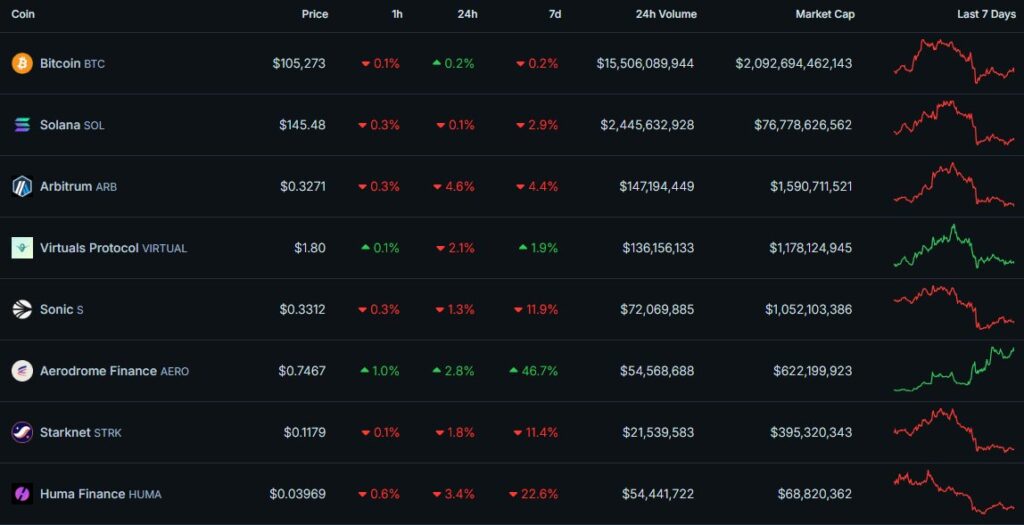Click the Arbitrum logo icon

22,186
